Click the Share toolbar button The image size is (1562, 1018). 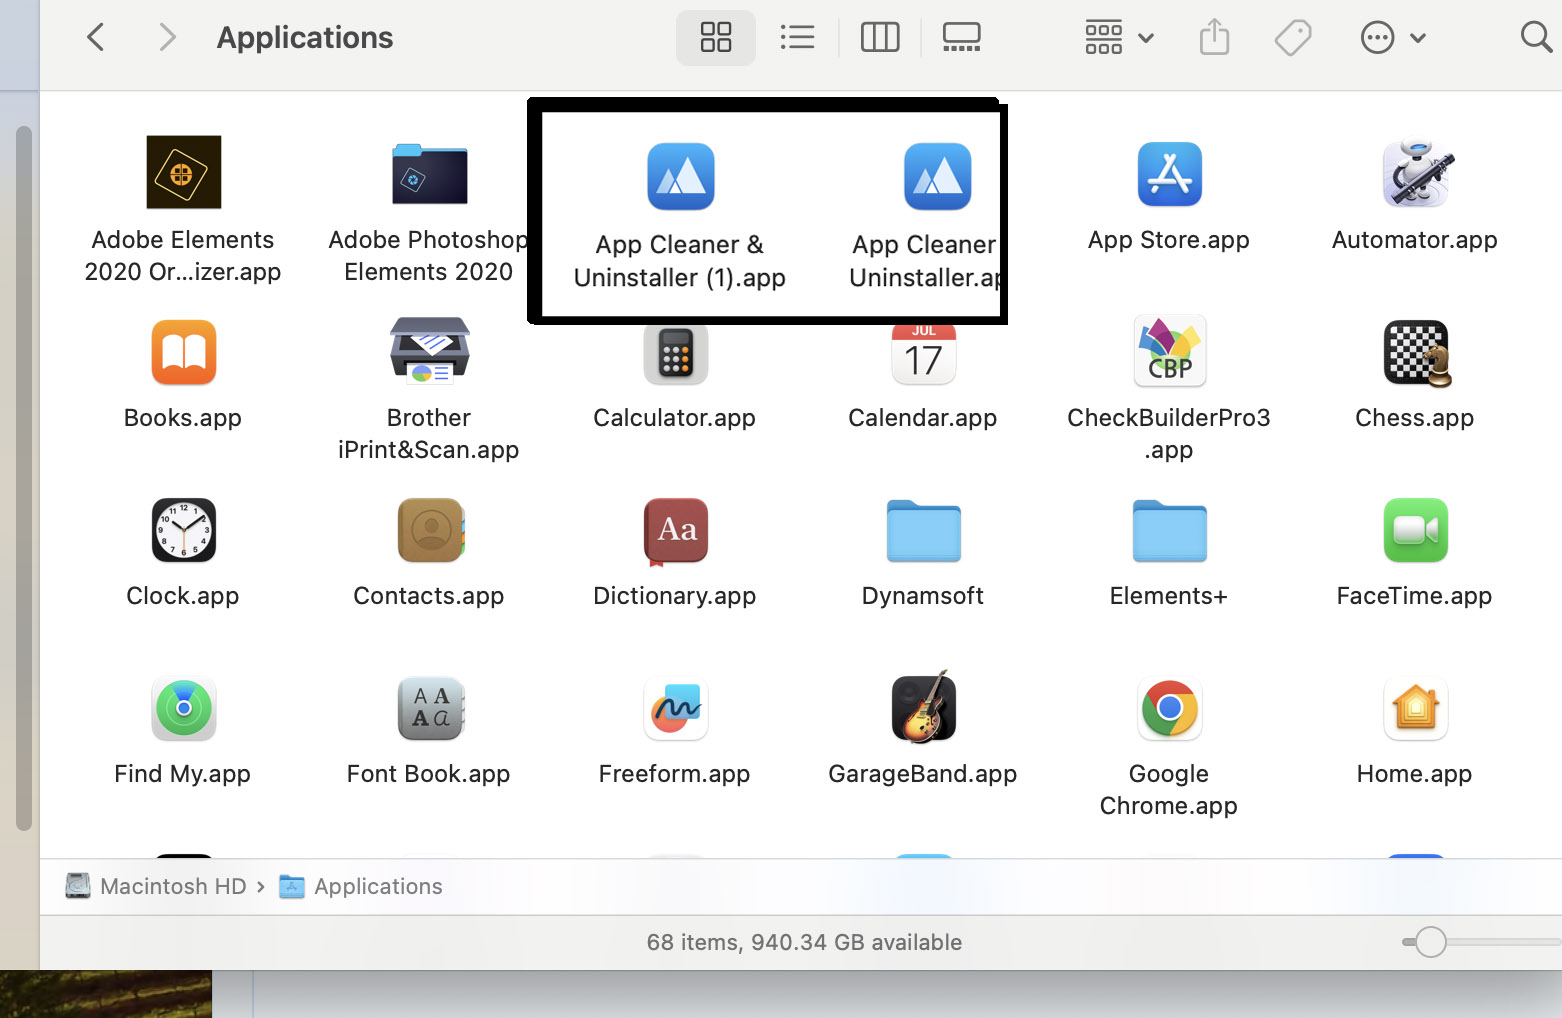pos(1214,38)
